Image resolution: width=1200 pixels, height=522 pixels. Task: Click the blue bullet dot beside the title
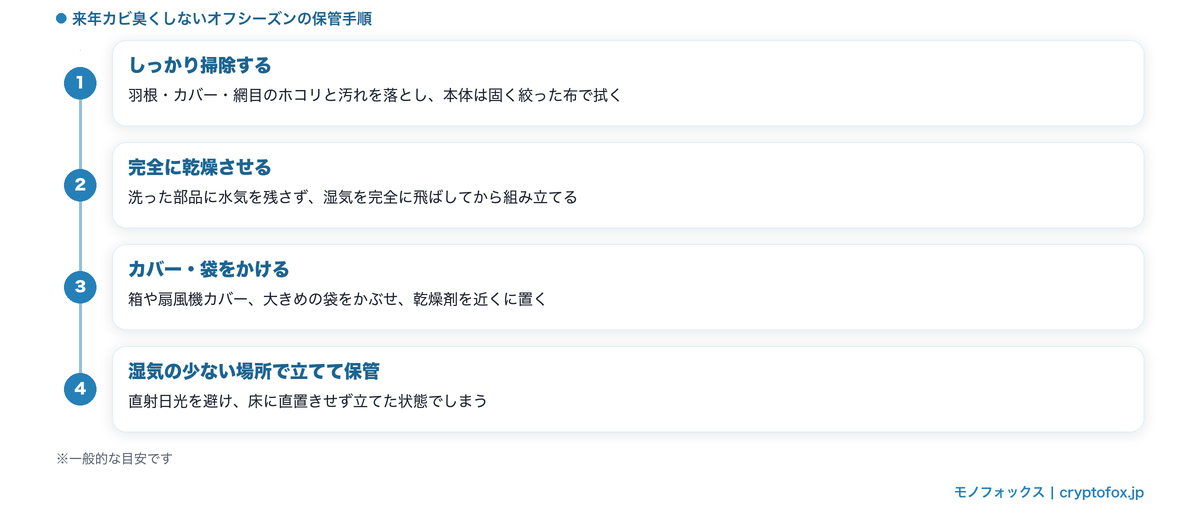tap(61, 18)
